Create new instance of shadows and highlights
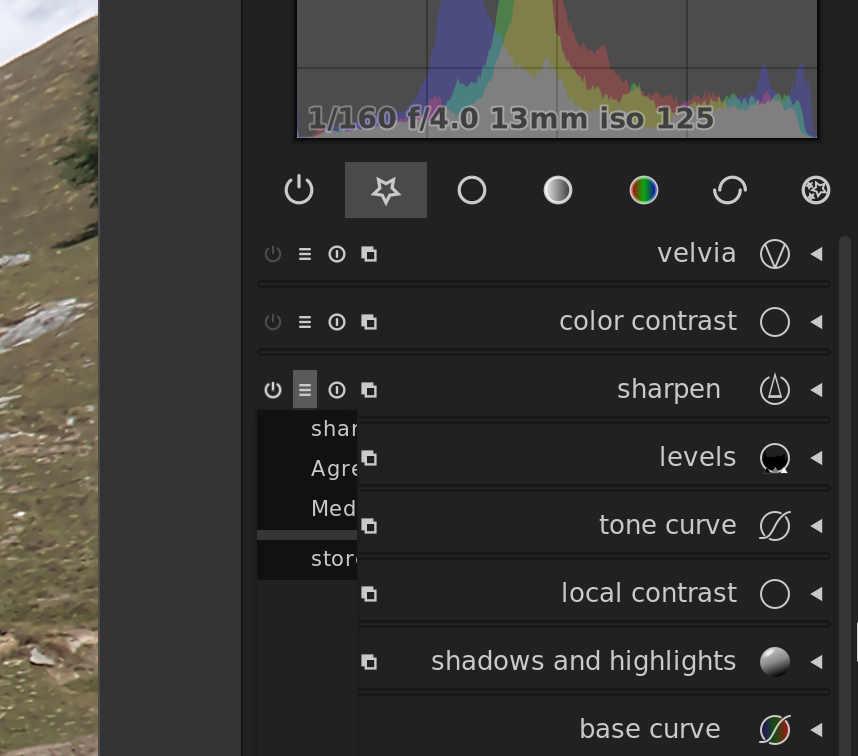The height and width of the screenshot is (756, 858). tap(369, 662)
